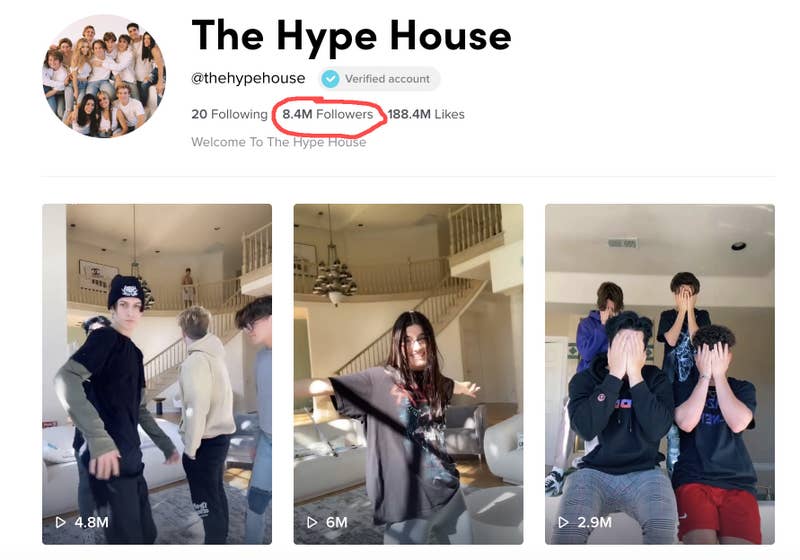Screen dimensions: 800x560
Task: Open the middle video of girl dancing
Action: pyautogui.click(x=408, y=374)
